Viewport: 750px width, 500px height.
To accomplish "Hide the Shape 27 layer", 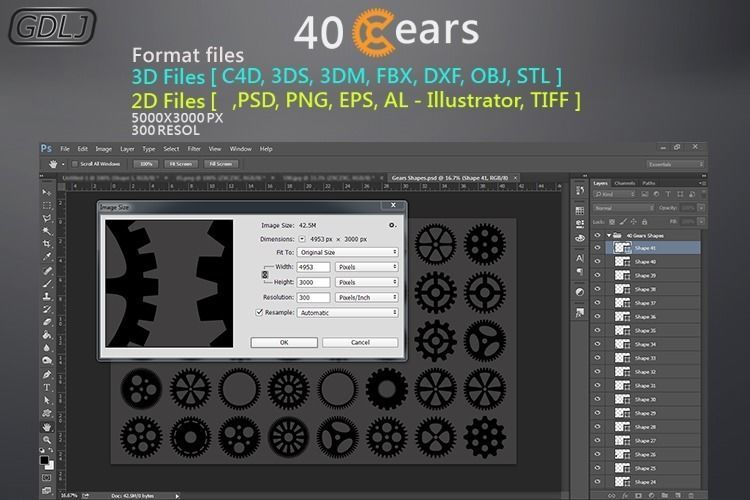I will pos(597,440).
